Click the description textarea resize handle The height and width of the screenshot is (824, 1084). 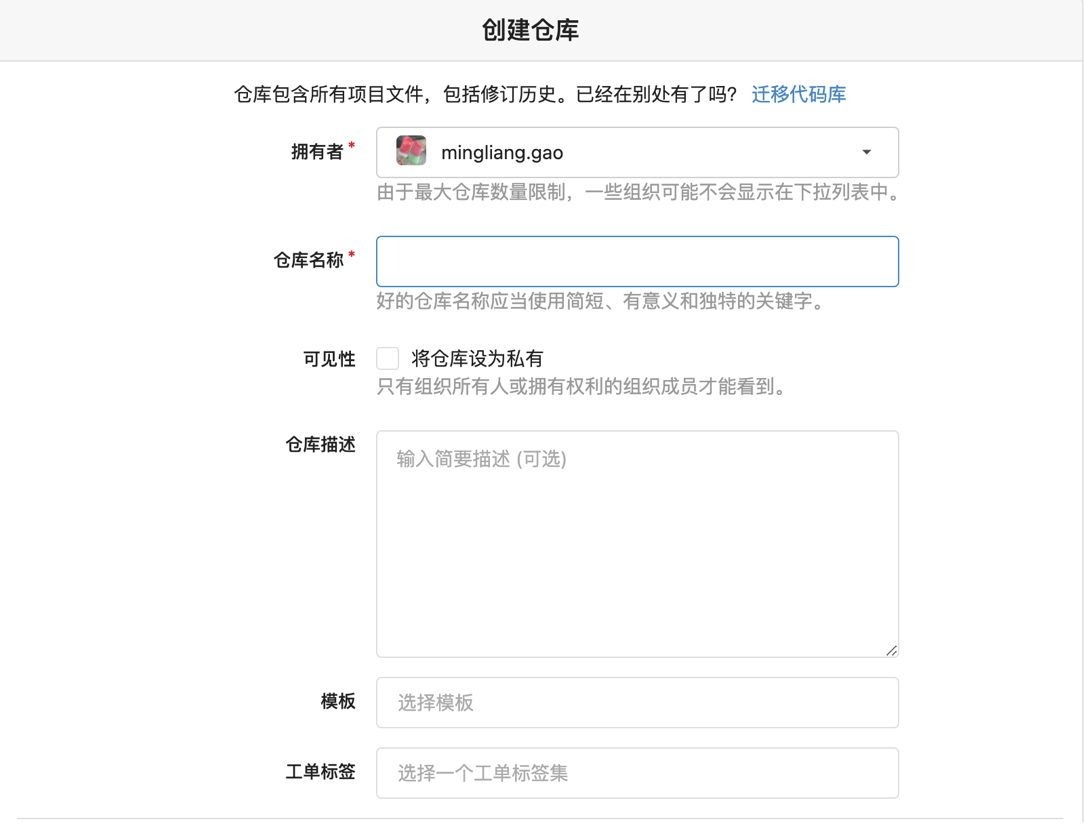coord(891,650)
